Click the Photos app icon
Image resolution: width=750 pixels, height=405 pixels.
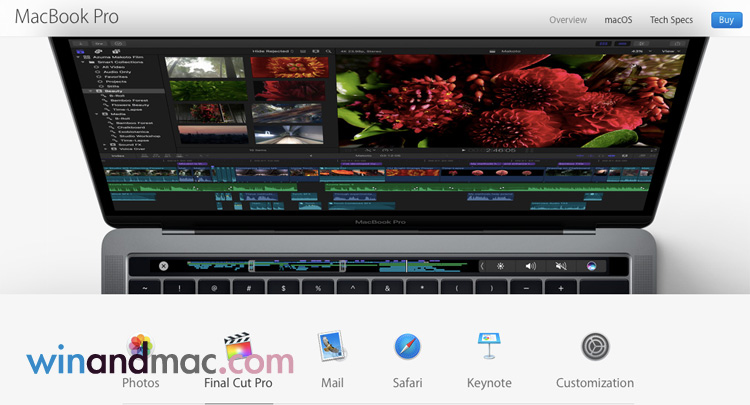(141, 349)
